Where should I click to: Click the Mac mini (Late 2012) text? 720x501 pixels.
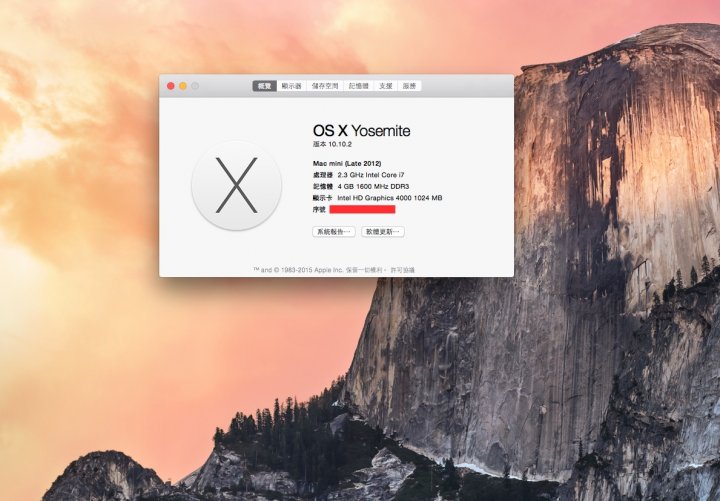click(347, 163)
